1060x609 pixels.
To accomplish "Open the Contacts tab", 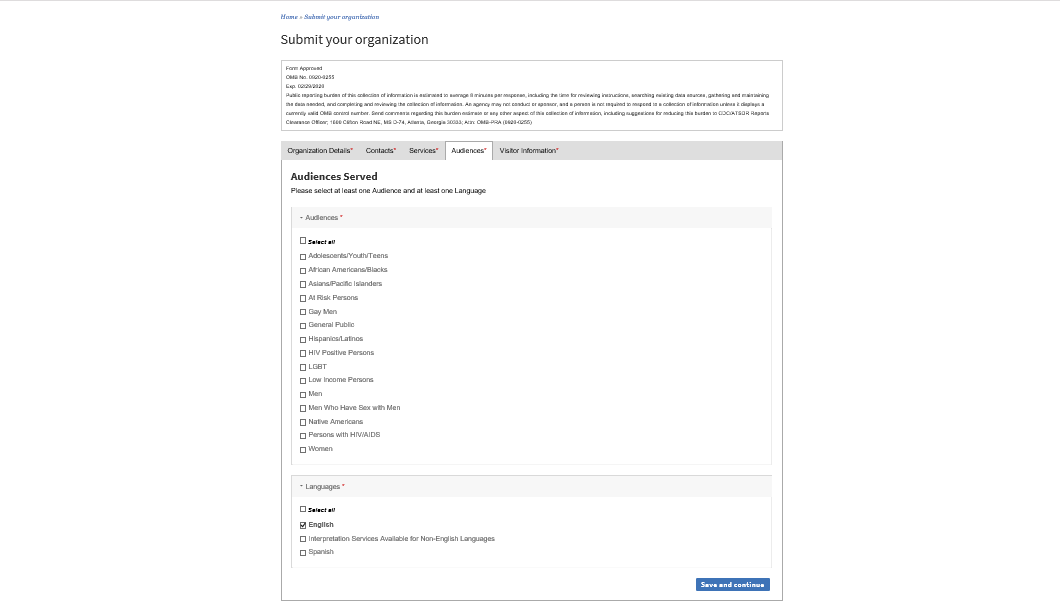I will point(380,151).
